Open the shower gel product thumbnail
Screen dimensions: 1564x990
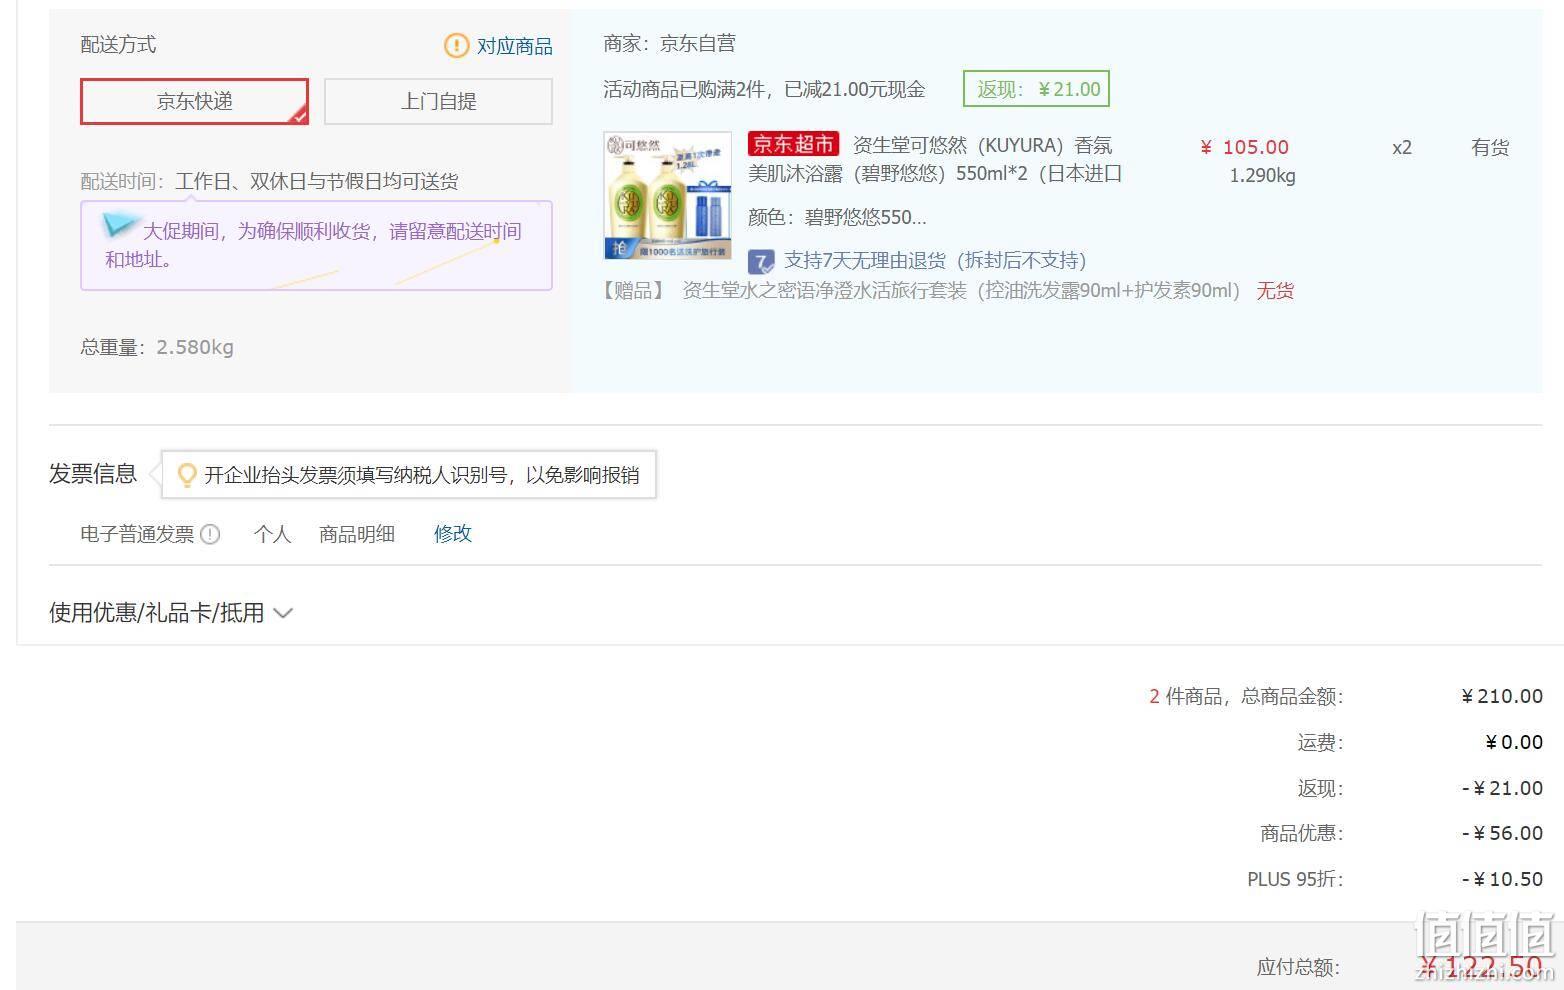tap(667, 196)
